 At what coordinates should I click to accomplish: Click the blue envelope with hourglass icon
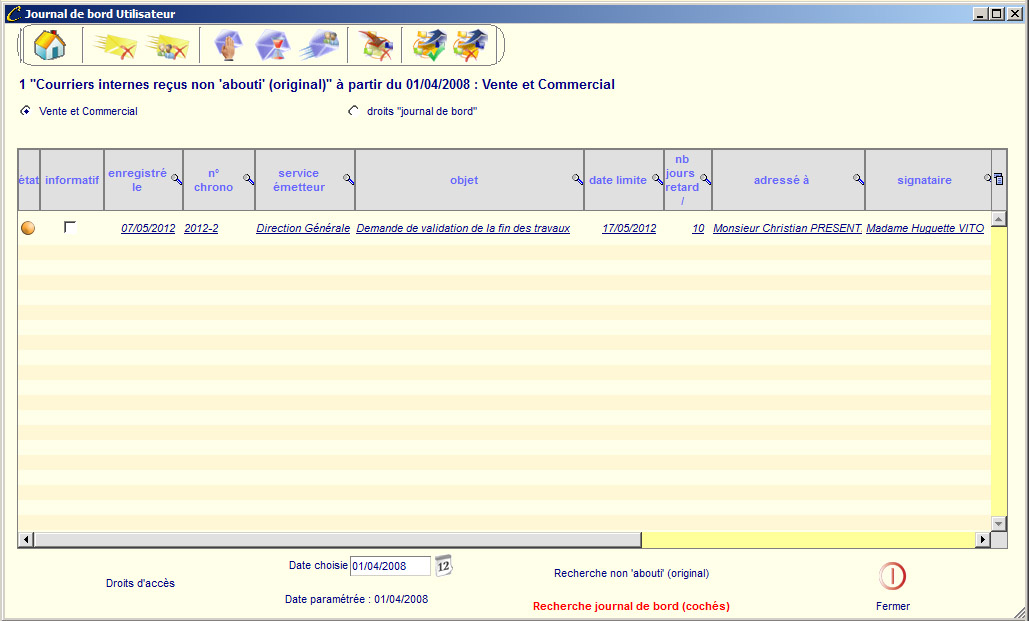pyautogui.click(x=272, y=46)
